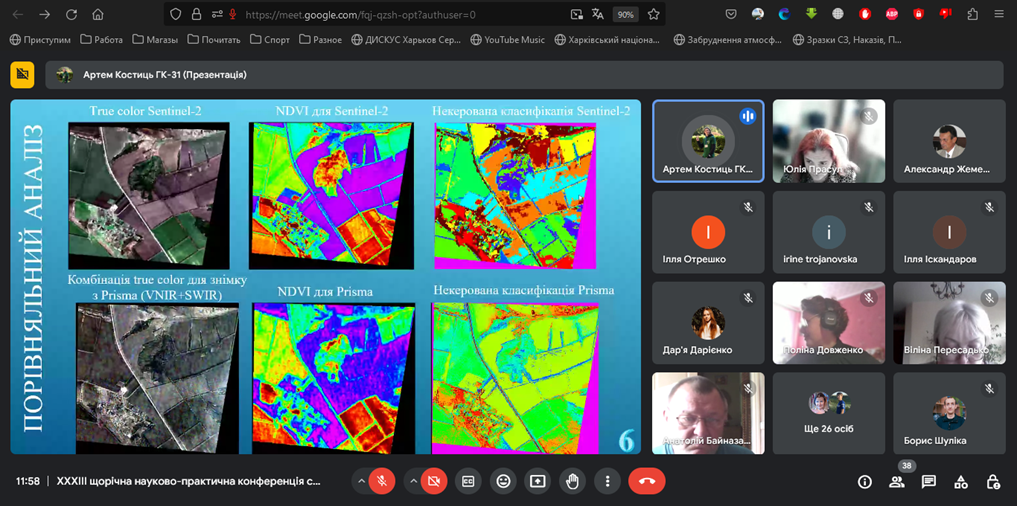Open host controls lock icon
The height and width of the screenshot is (506, 1017).
pos(993,482)
